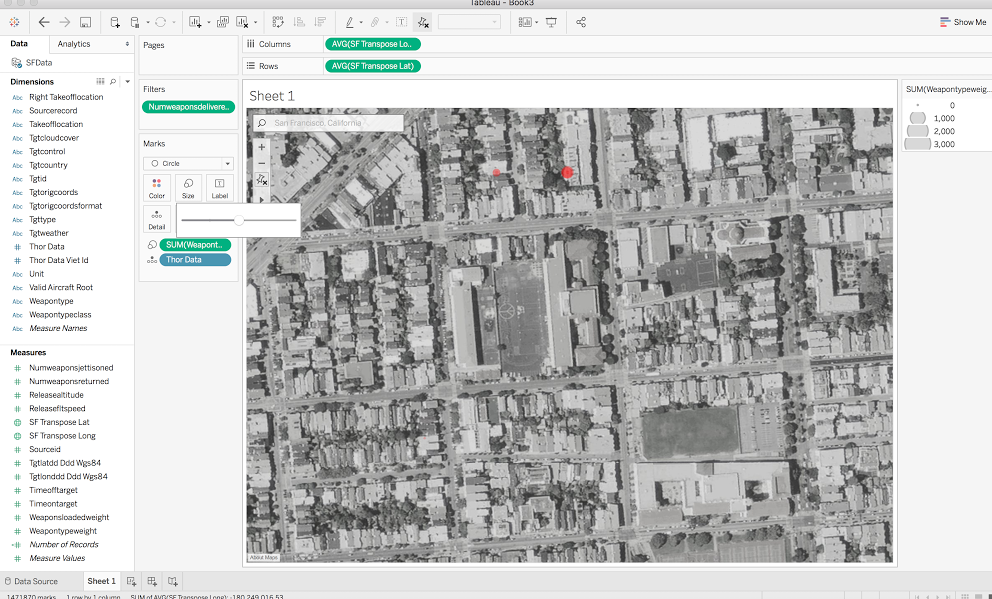Open the Show Me panel

tap(963, 22)
